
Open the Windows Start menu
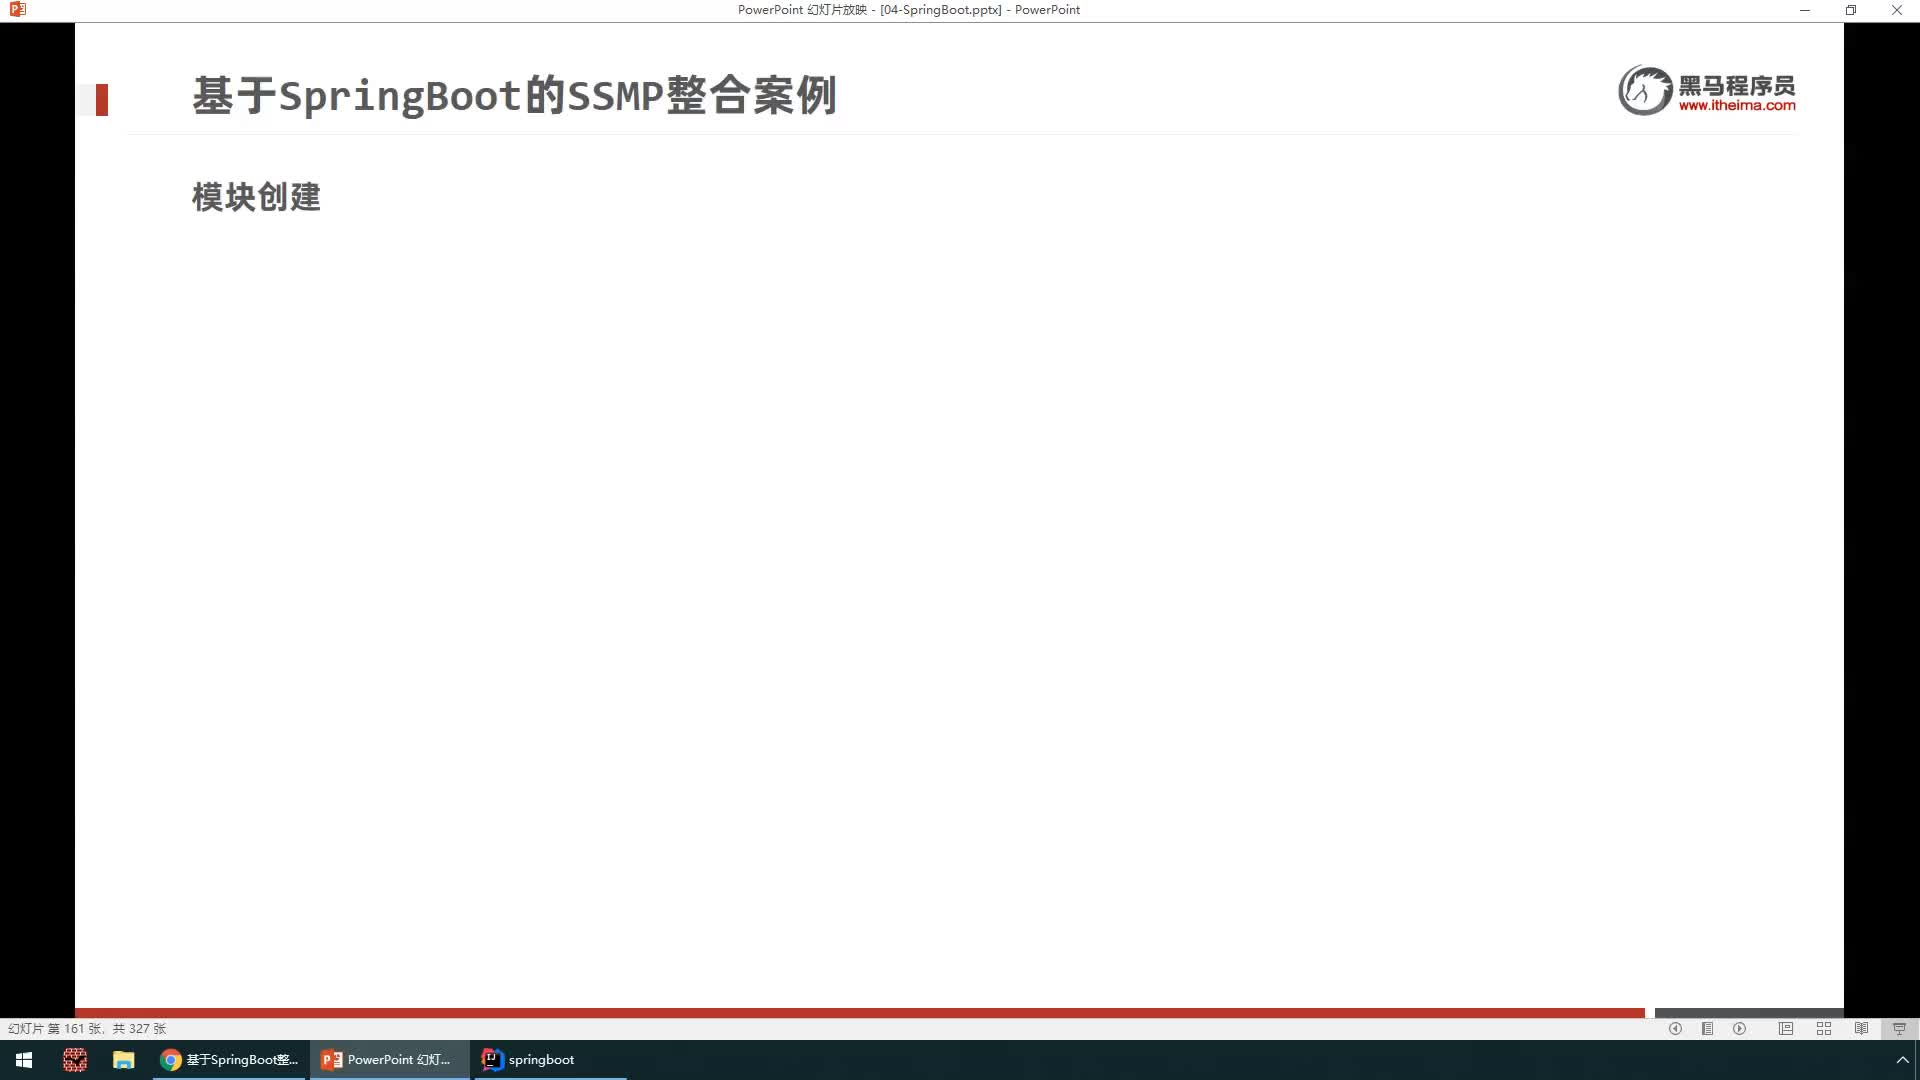(x=24, y=1060)
